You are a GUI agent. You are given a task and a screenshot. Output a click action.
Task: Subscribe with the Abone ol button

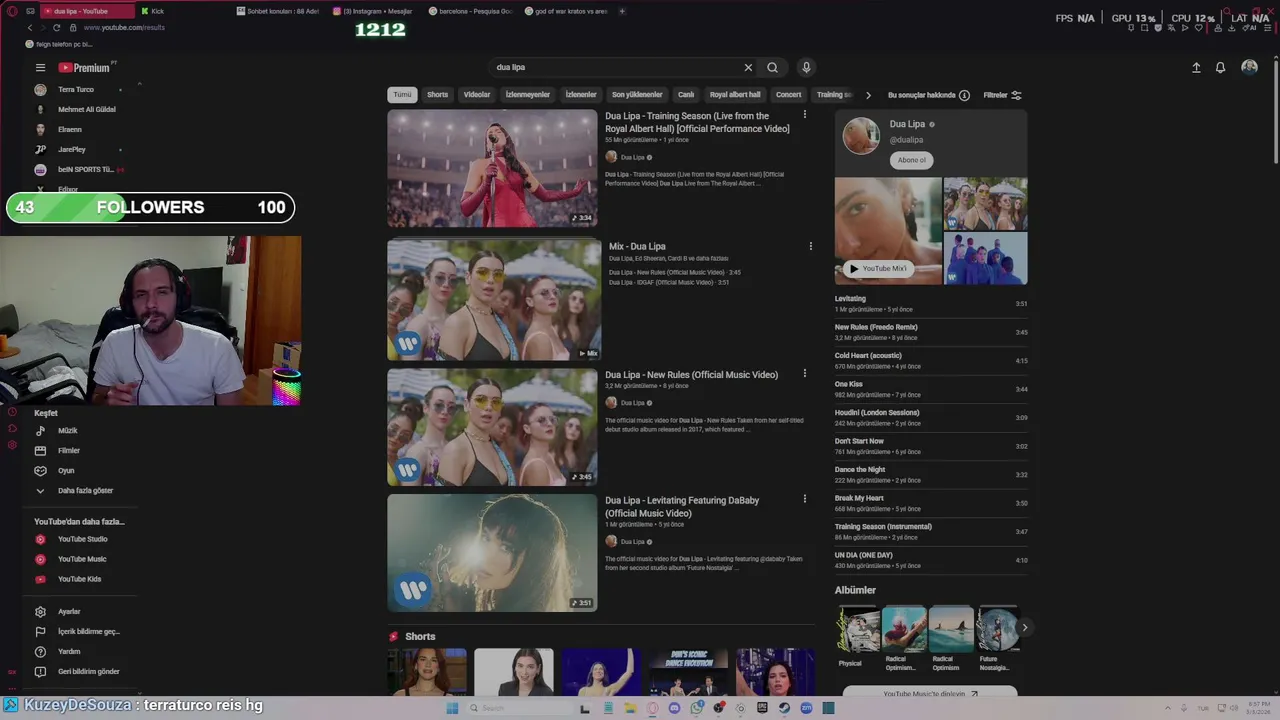coord(911,160)
